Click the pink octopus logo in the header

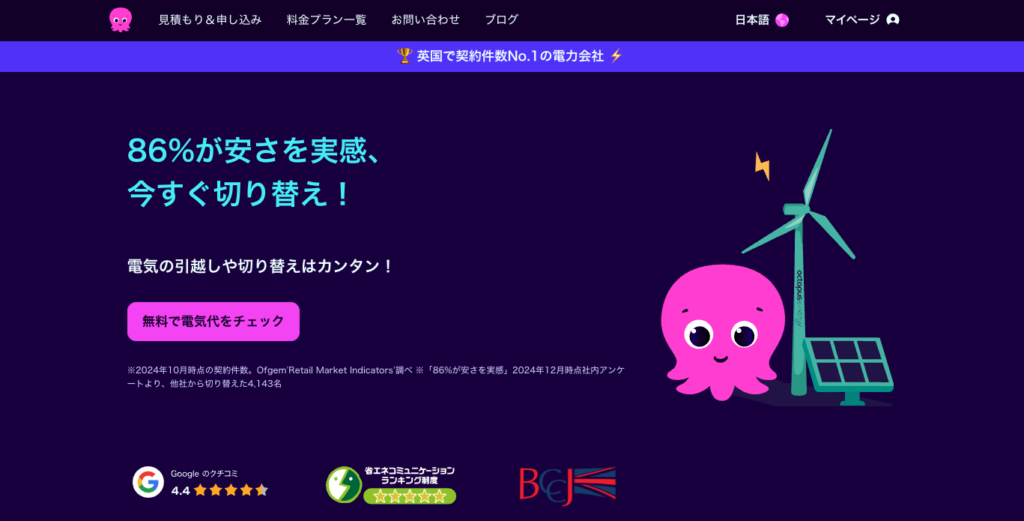pyautogui.click(x=121, y=20)
